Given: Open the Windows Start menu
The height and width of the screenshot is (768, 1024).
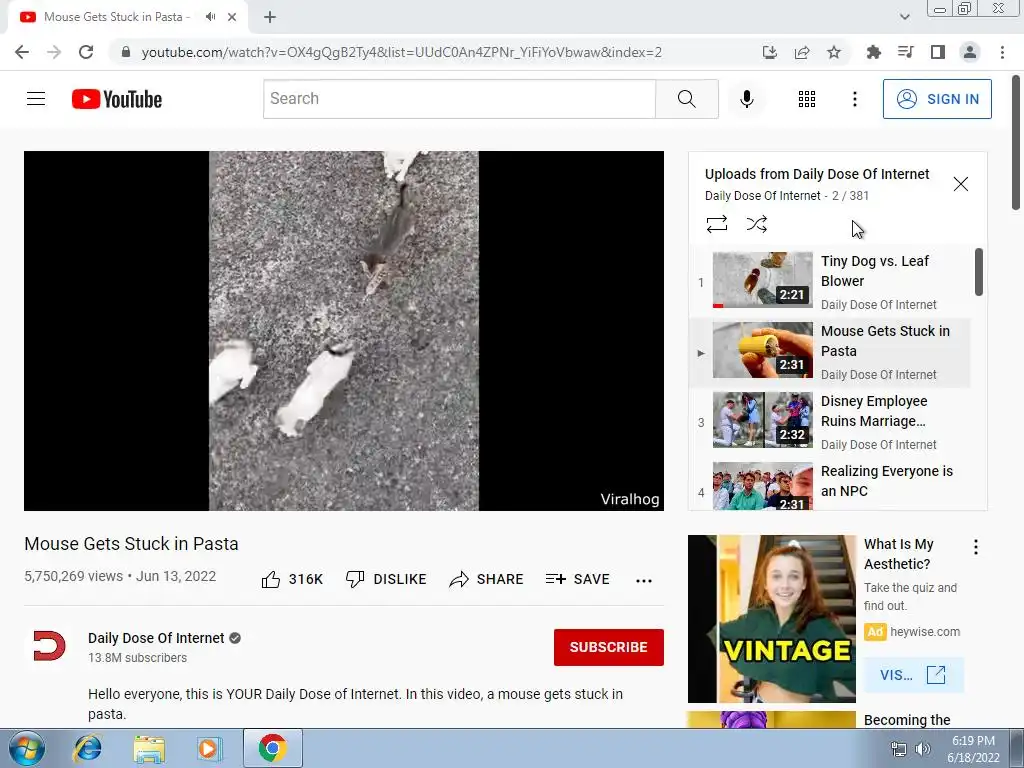Looking at the screenshot, I should 27,748.
